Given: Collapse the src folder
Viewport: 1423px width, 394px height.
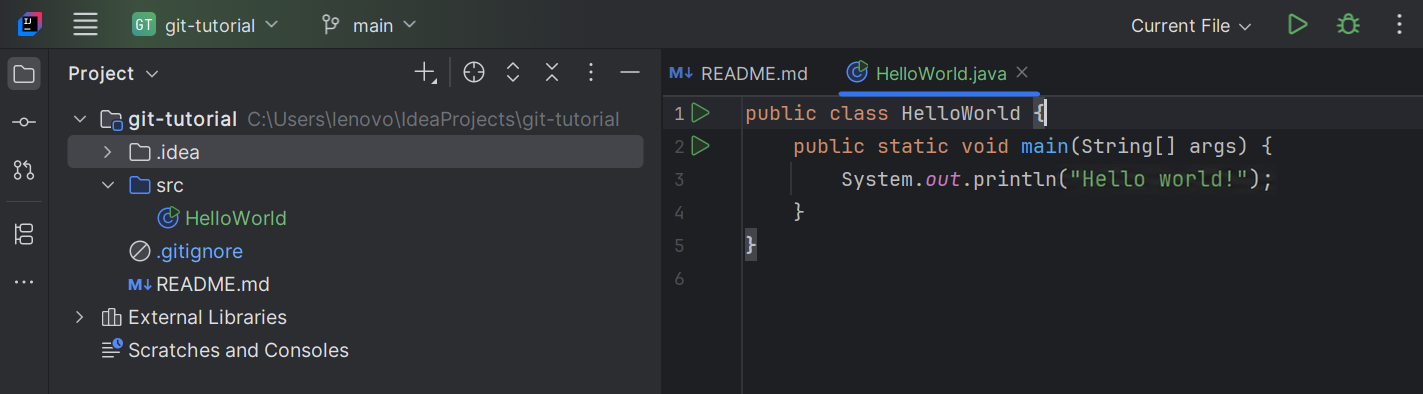Looking at the screenshot, I should pos(108,186).
